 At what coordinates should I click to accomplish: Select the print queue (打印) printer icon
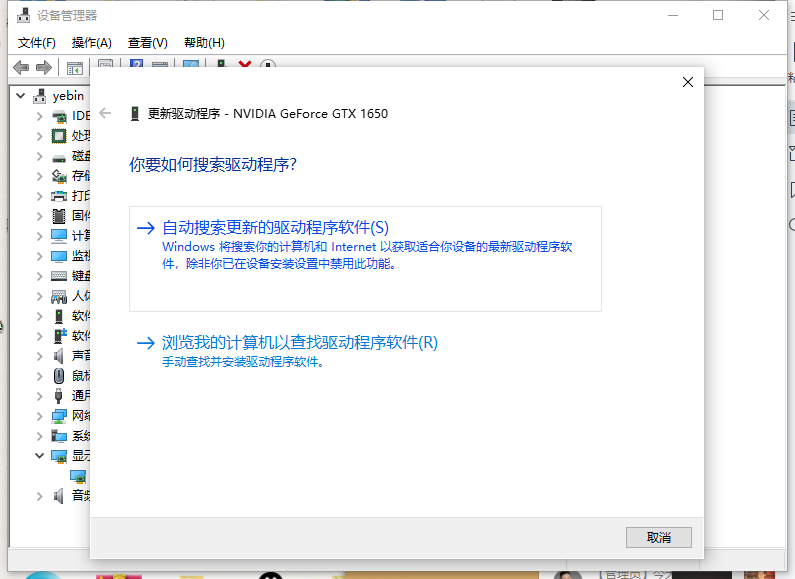coord(59,196)
